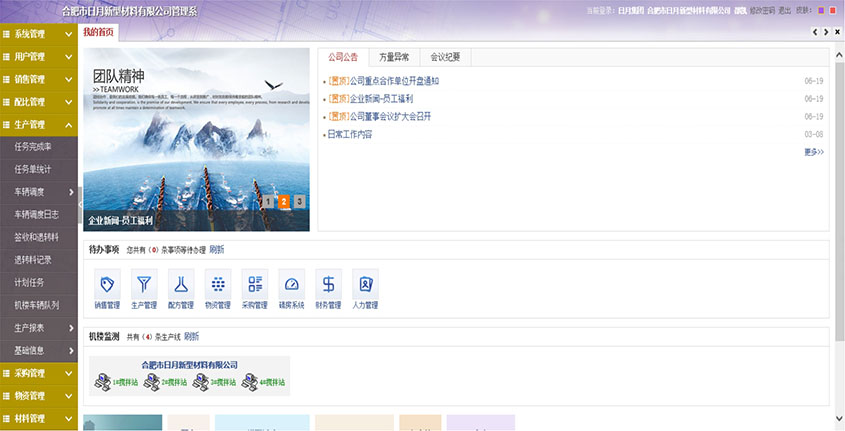Select the purple skin color swatch
The height and width of the screenshot is (431, 845).
click(821, 11)
